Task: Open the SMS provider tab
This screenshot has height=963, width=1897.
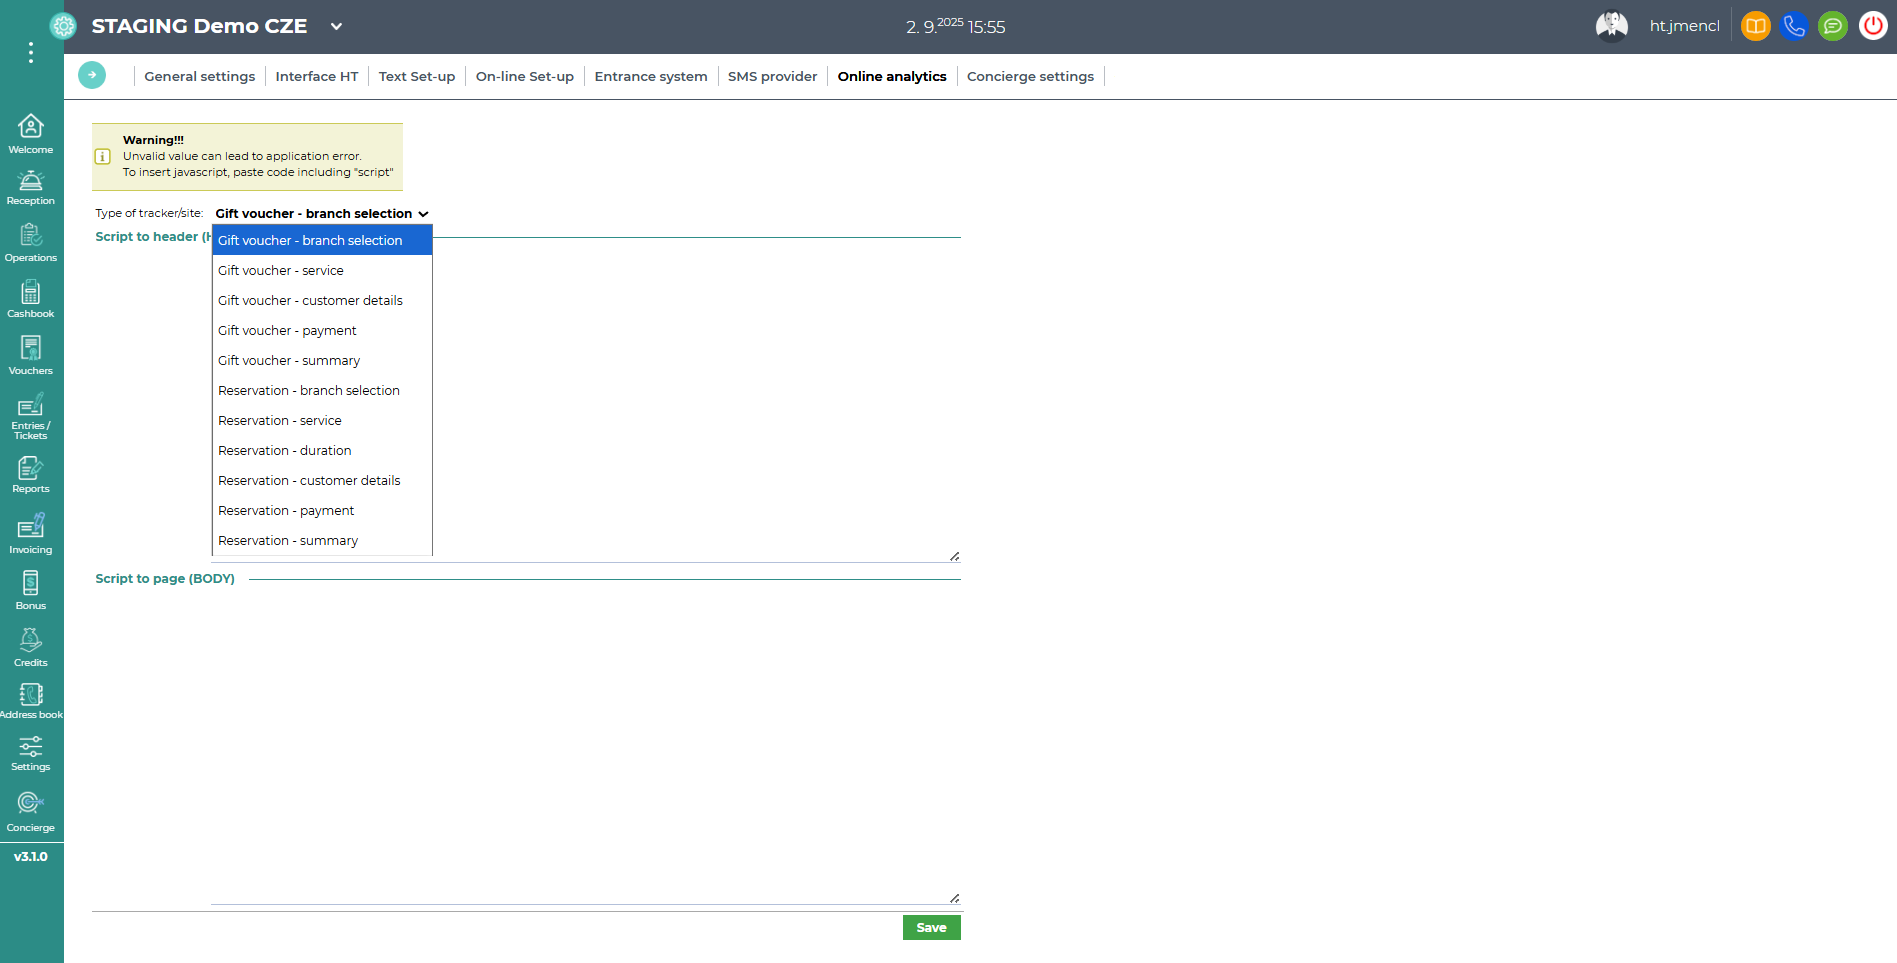Action: (772, 76)
